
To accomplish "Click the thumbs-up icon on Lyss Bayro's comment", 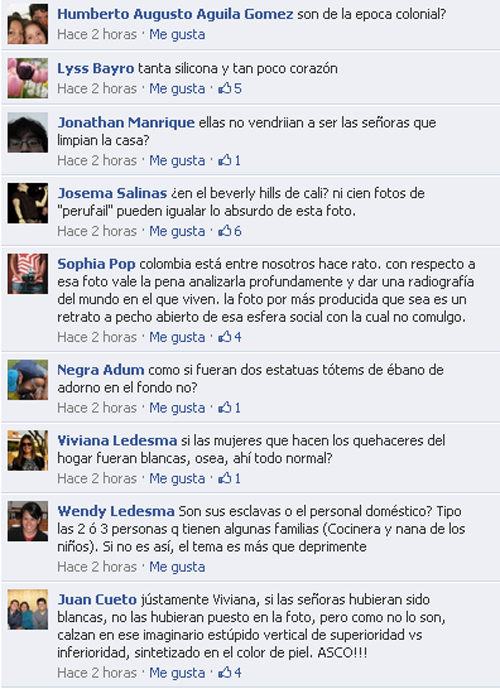I will pos(225,88).
